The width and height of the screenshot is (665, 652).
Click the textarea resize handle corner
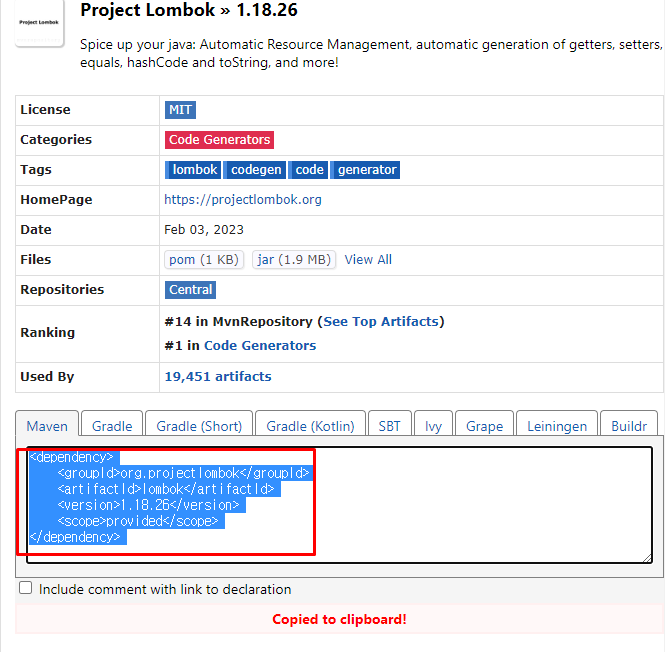click(x=648, y=559)
